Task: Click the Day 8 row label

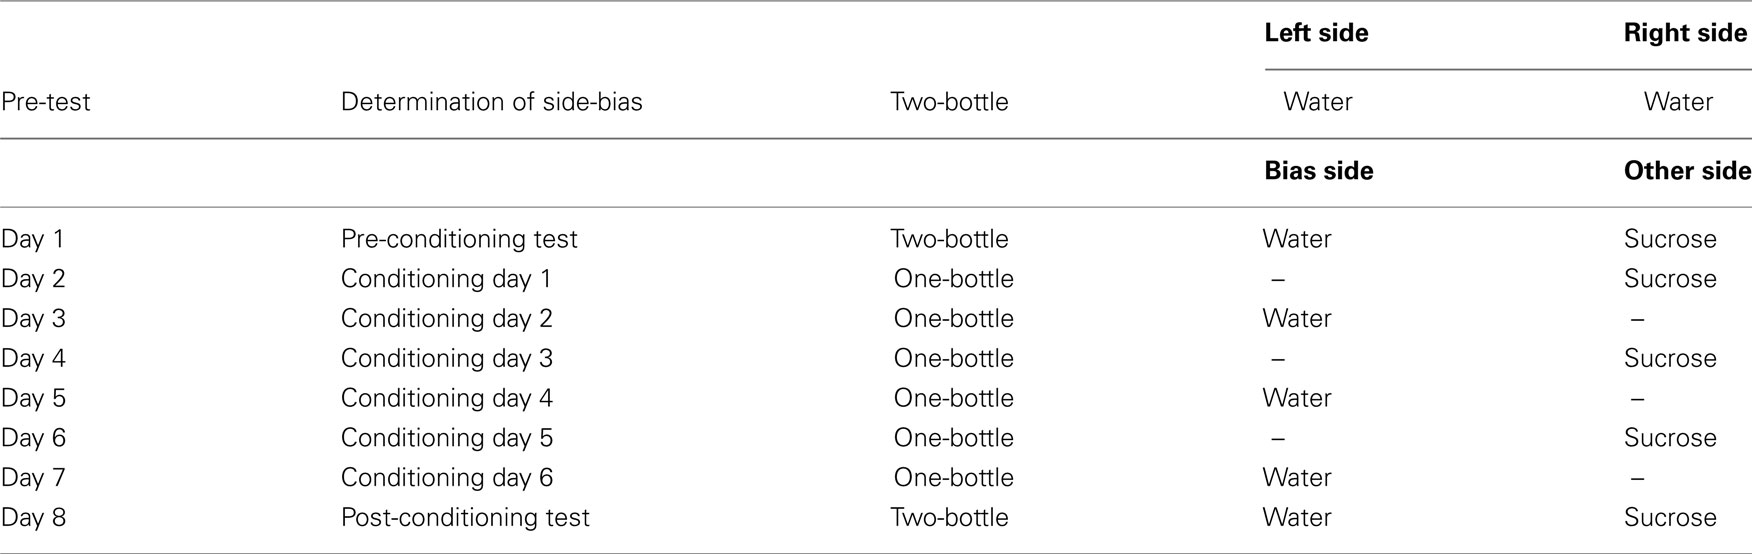Action: point(33,518)
